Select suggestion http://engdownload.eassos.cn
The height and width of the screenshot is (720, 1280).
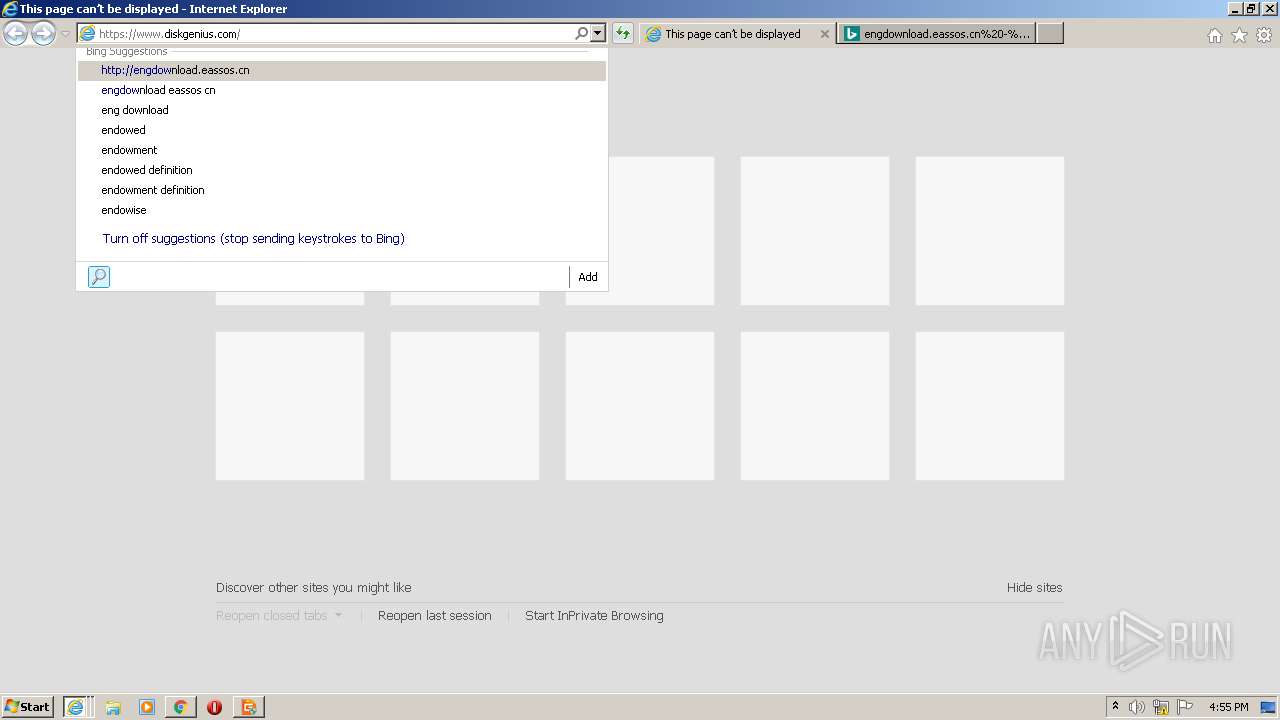pos(342,71)
